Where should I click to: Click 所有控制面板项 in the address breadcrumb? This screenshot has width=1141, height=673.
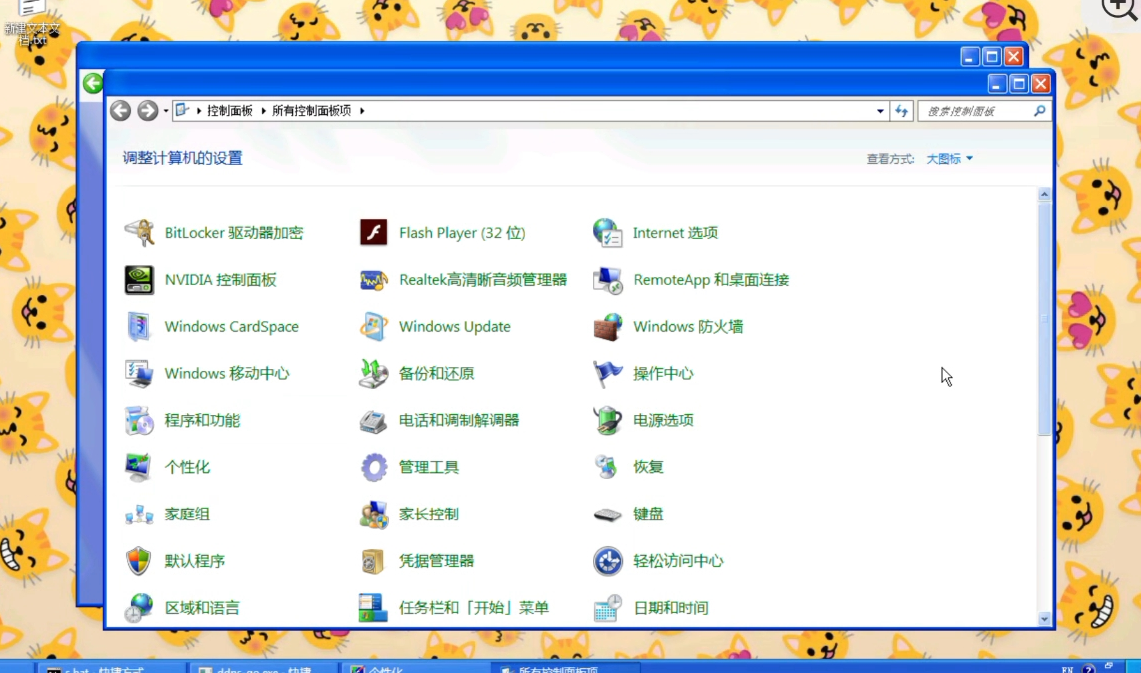tap(311, 111)
